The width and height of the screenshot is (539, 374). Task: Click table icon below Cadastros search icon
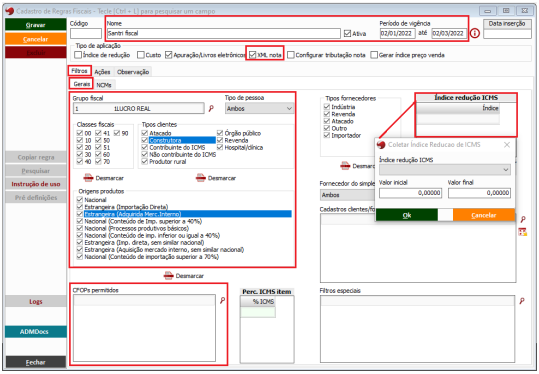pos(522,232)
